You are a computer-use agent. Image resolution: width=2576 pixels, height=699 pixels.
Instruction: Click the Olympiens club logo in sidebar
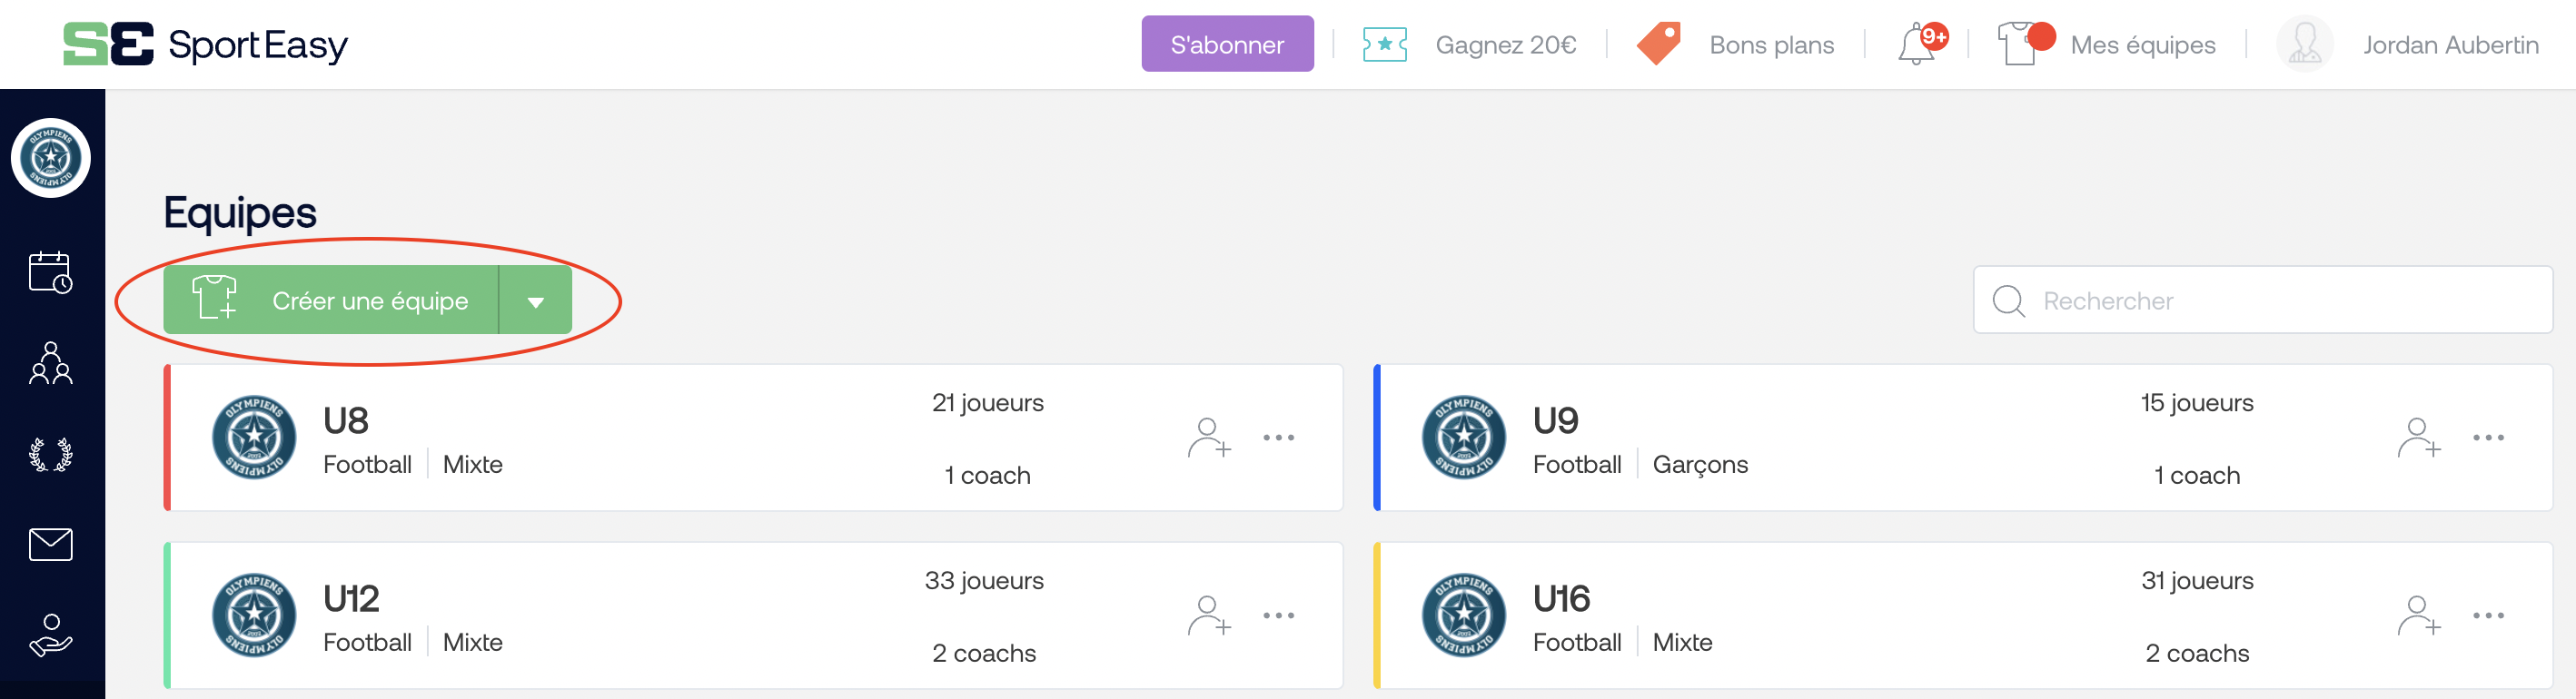(51, 158)
